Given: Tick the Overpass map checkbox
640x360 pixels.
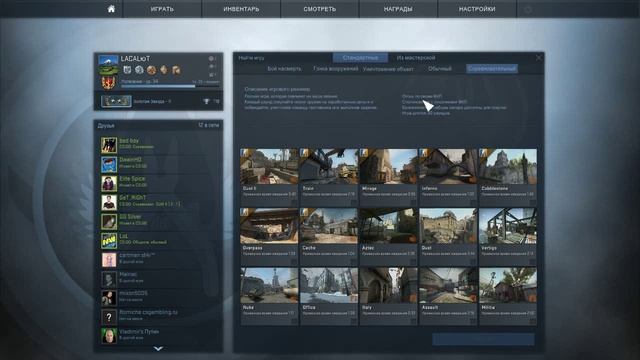Looking at the screenshot, I should tap(294, 262).
